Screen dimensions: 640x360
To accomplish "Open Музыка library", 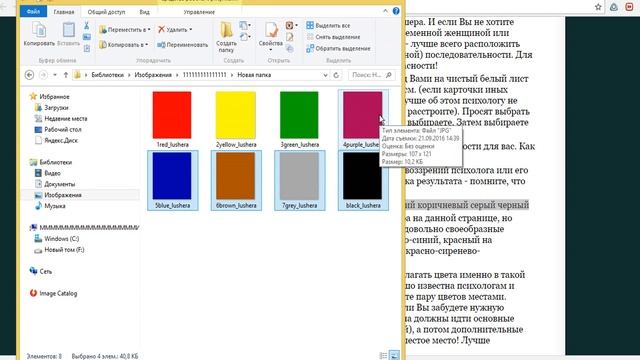I will click(55, 206).
